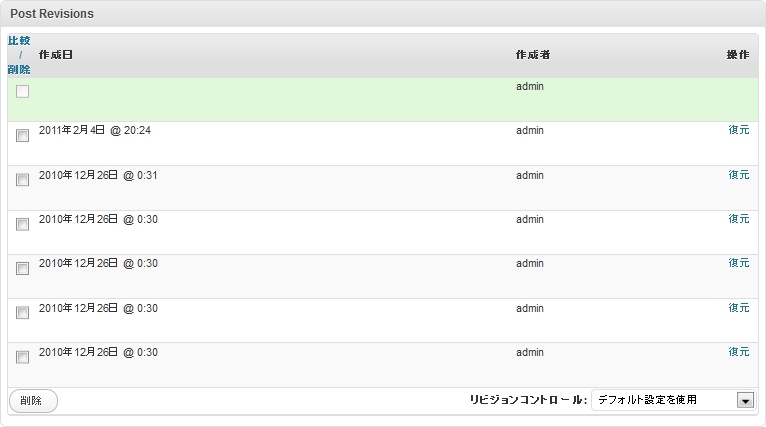766x427 pixels.
Task: Open the 2011年2月4日 @ 20:24 revision date
Action: [x=95, y=131]
